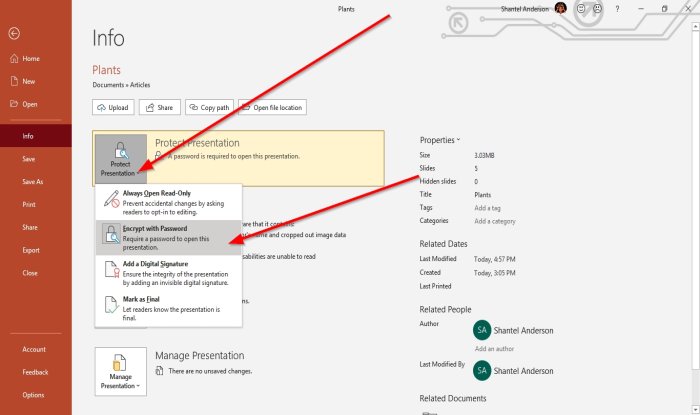The width and height of the screenshot is (700, 415).
Task: Open the Share page in sidebar
Action: tap(36, 227)
